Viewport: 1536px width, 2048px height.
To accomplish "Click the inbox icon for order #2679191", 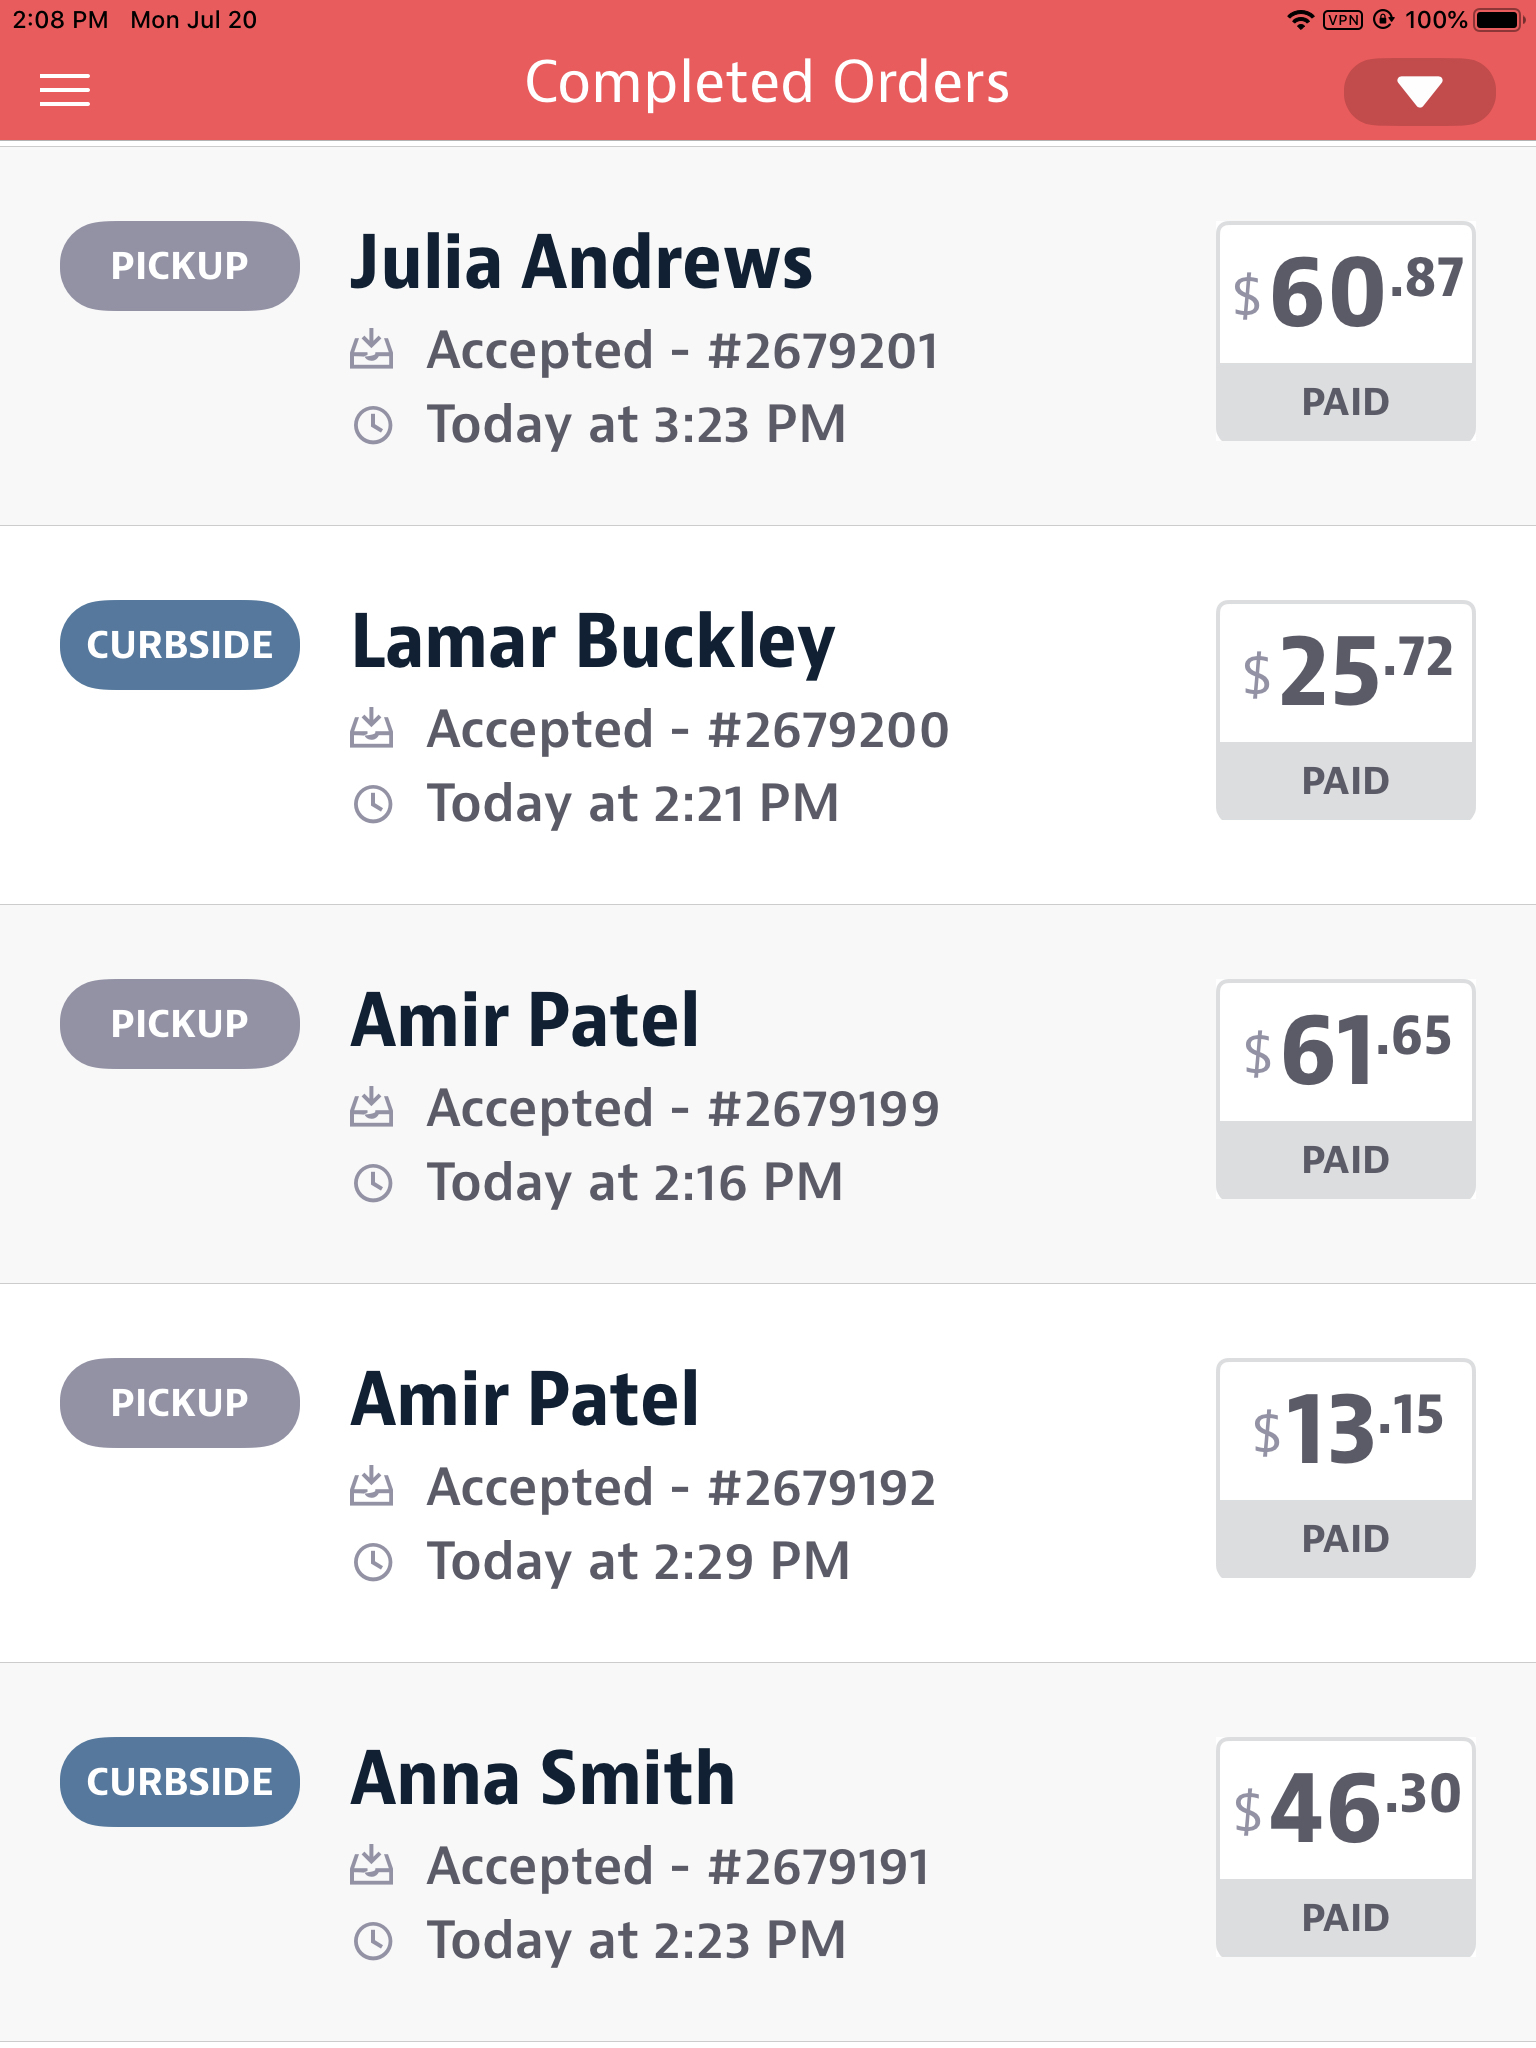I will (x=372, y=1866).
